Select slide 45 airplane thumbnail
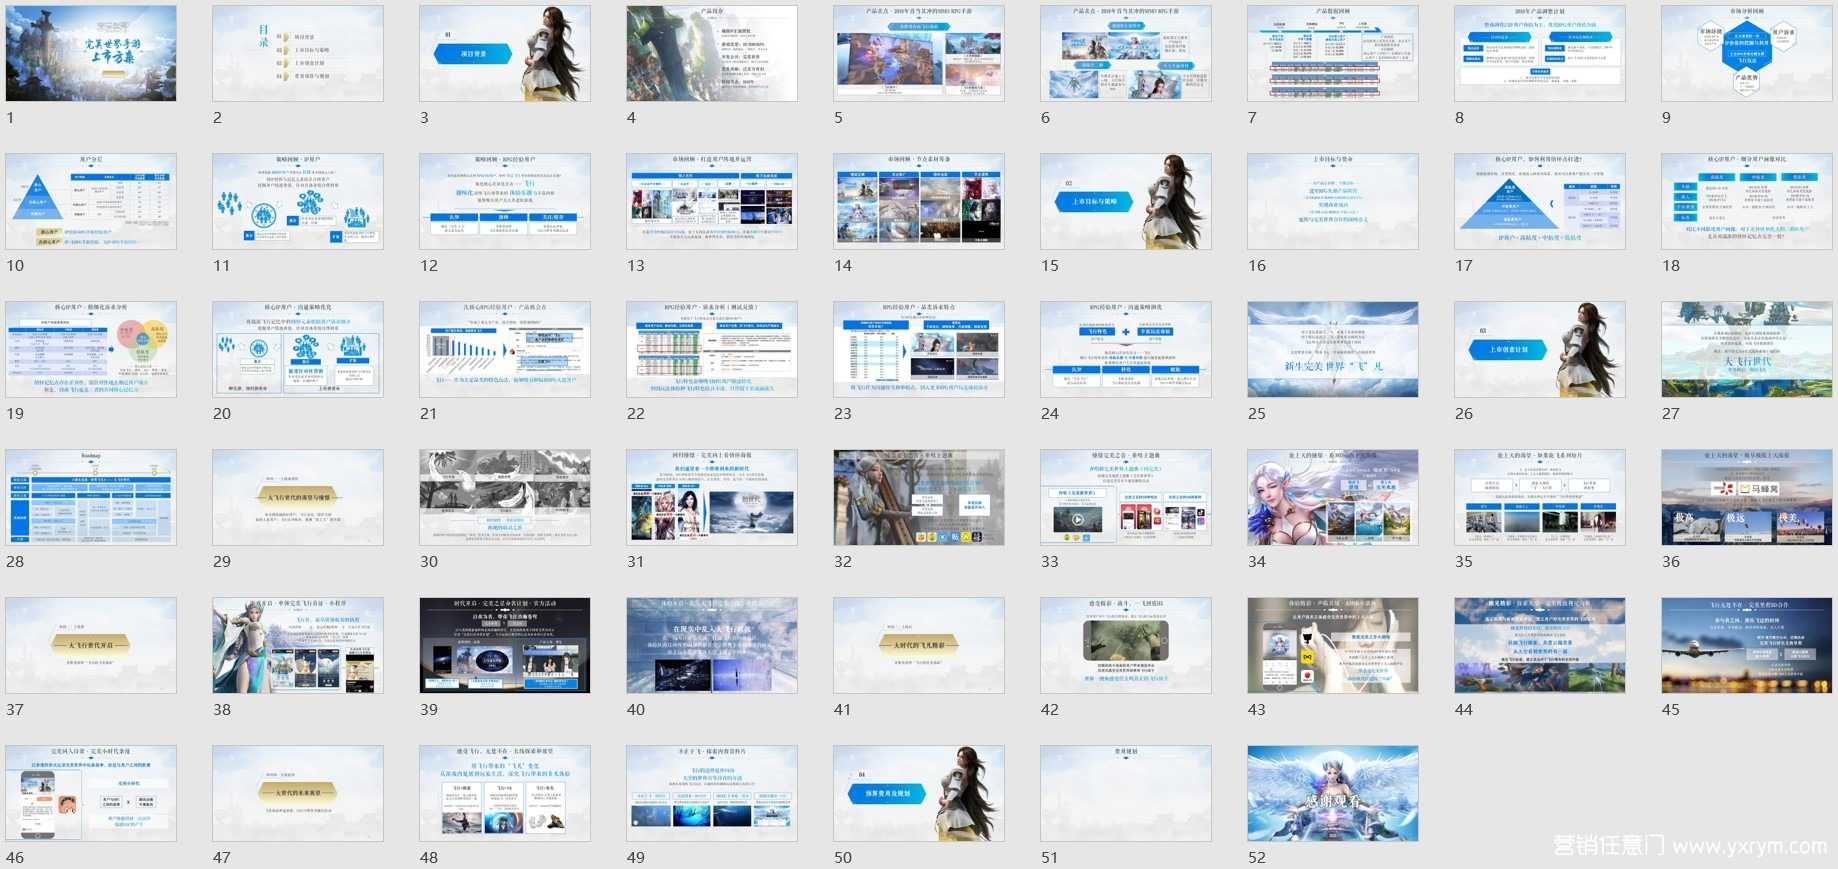This screenshot has width=1838, height=869. [x=1747, y=645]
